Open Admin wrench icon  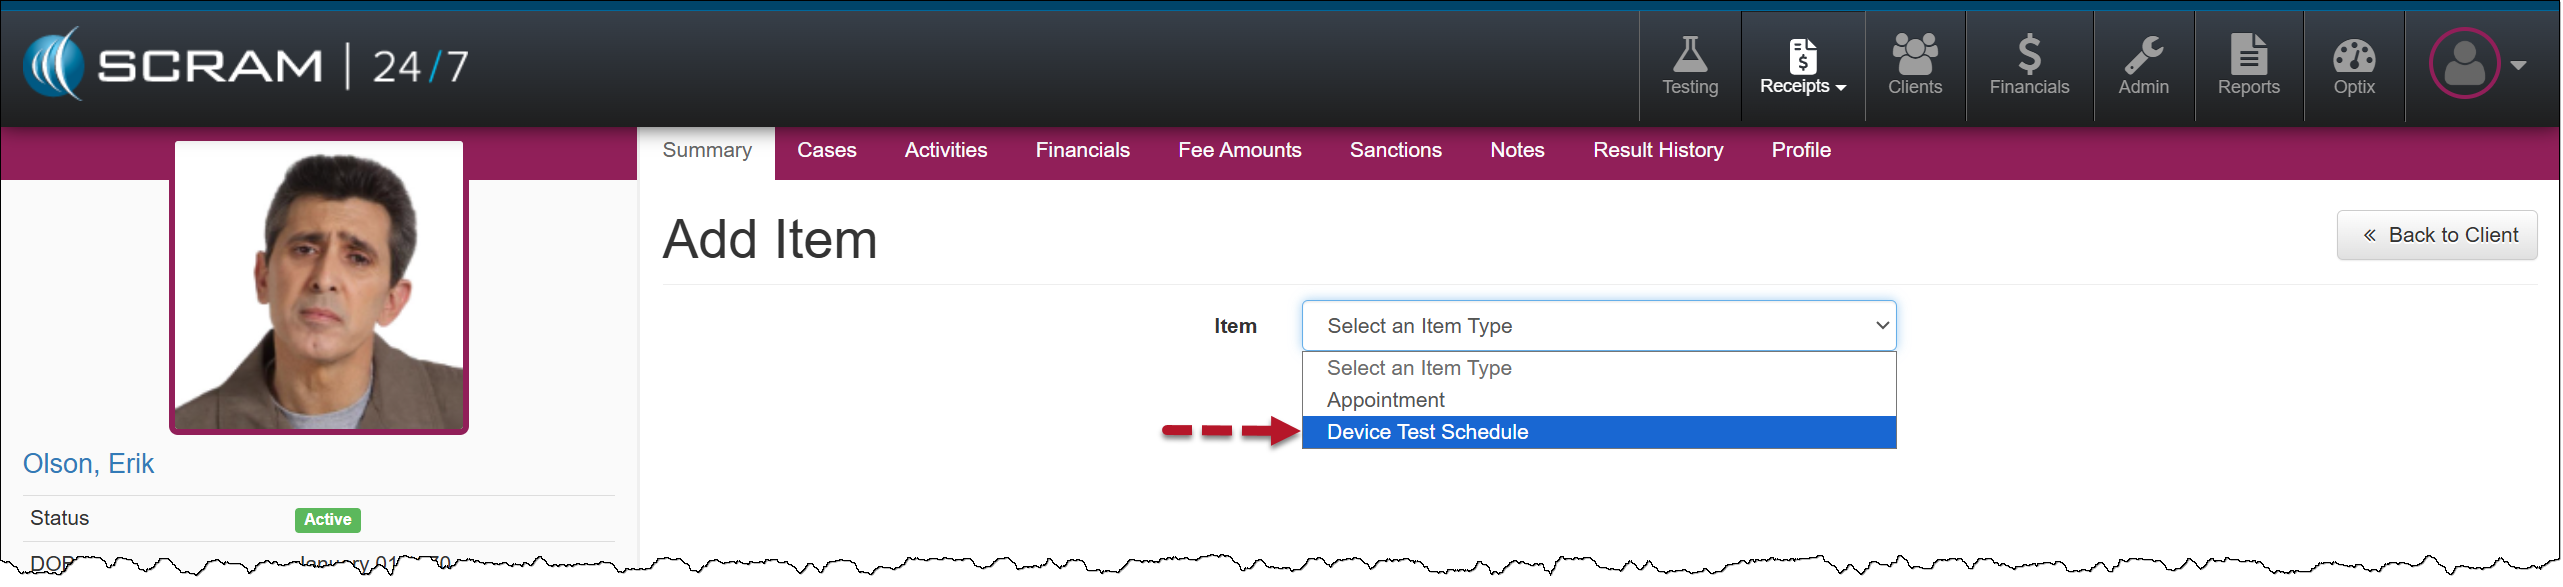coord(2143,56)
